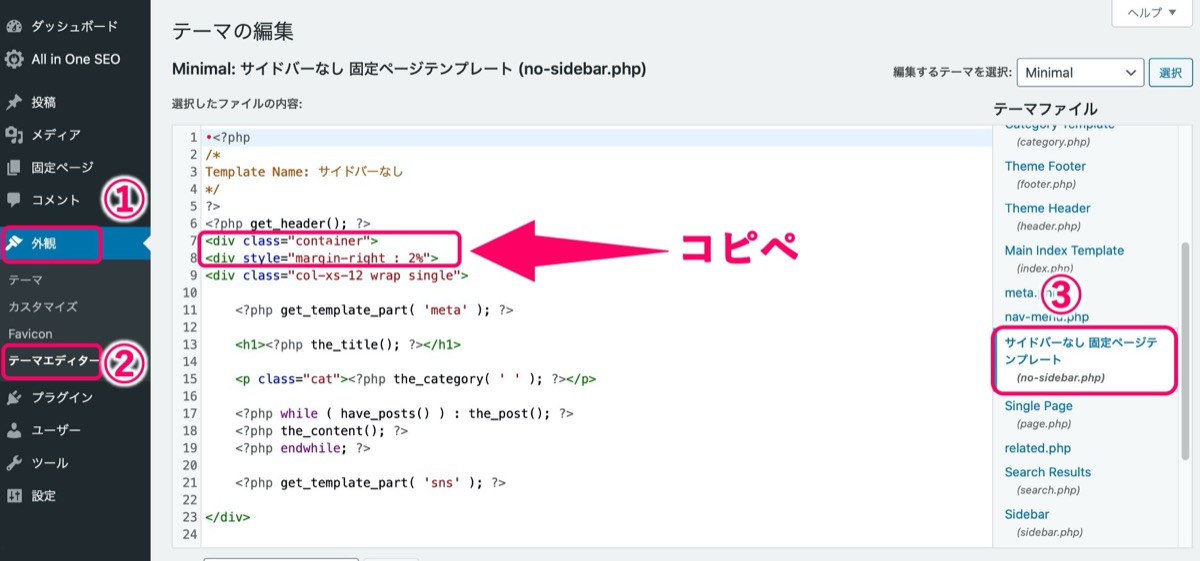Click the comment bubble icon beside コメント
The height and width of the screenshot is (561, 1200).
(x=14, y=200)
